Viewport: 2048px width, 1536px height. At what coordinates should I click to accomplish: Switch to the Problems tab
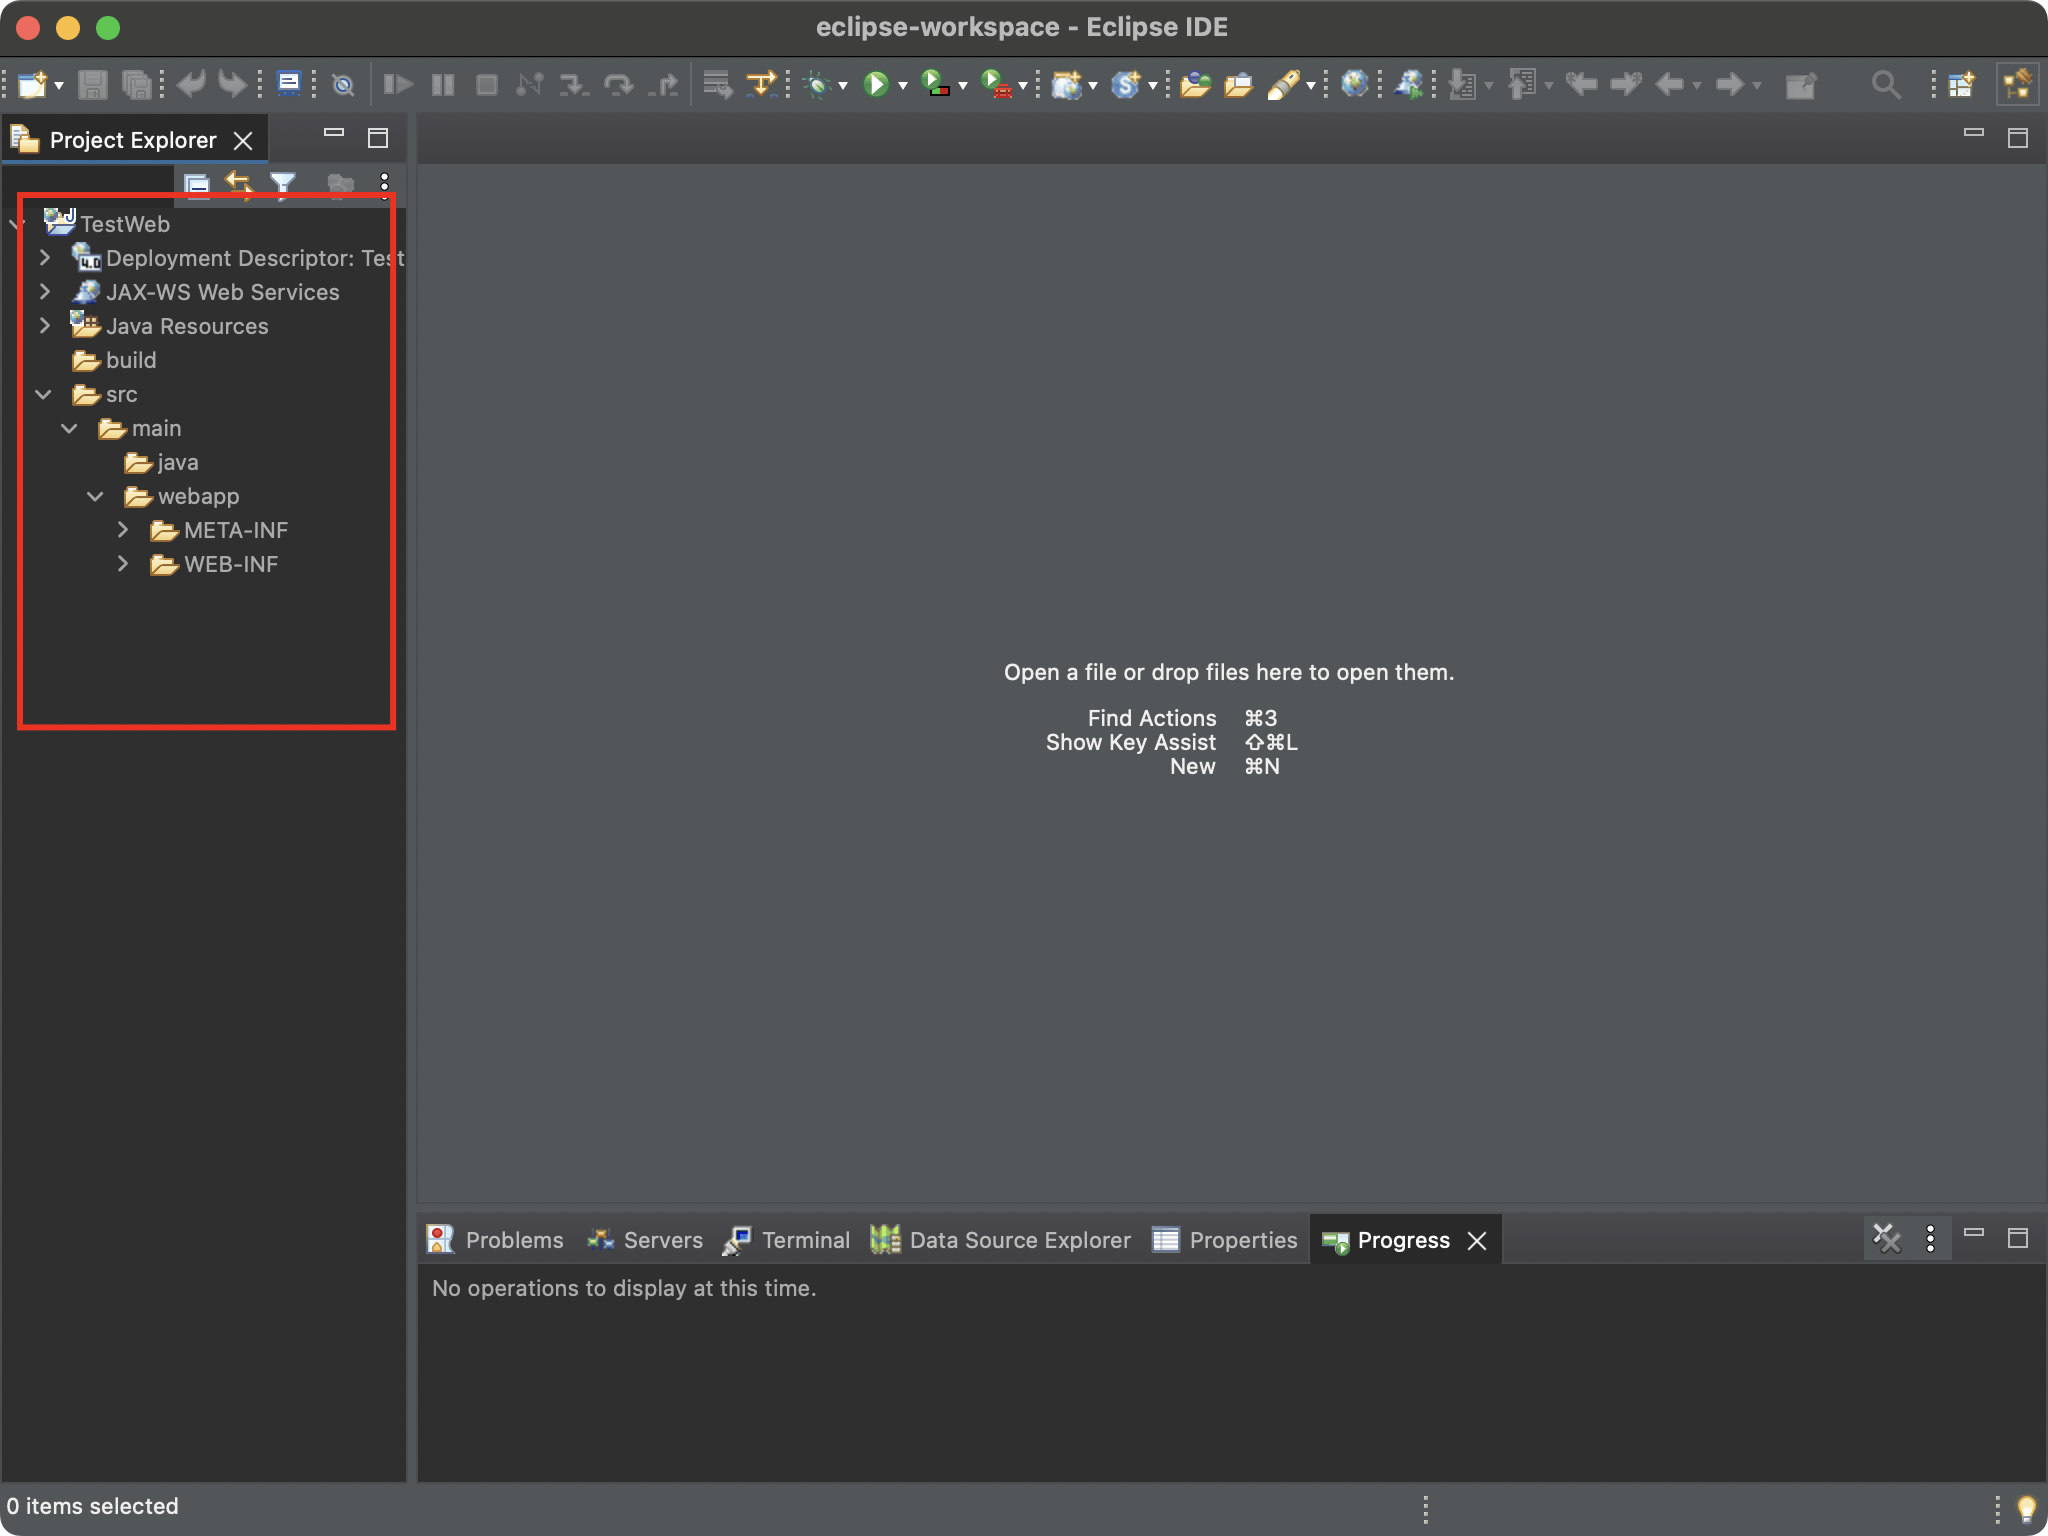pos(495,1240)
